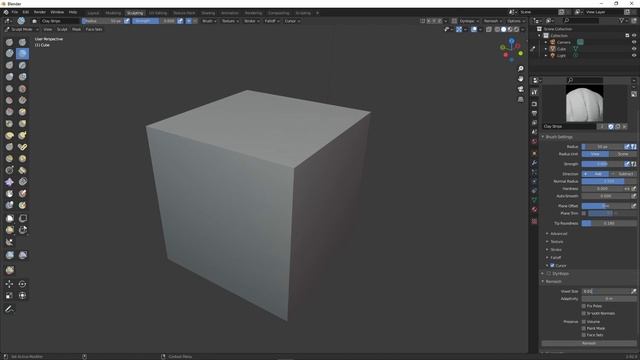The height and width of the screenshot is (360, 640).
Task: Select the Cloth Filter tool
Action: tap(22, 255)
